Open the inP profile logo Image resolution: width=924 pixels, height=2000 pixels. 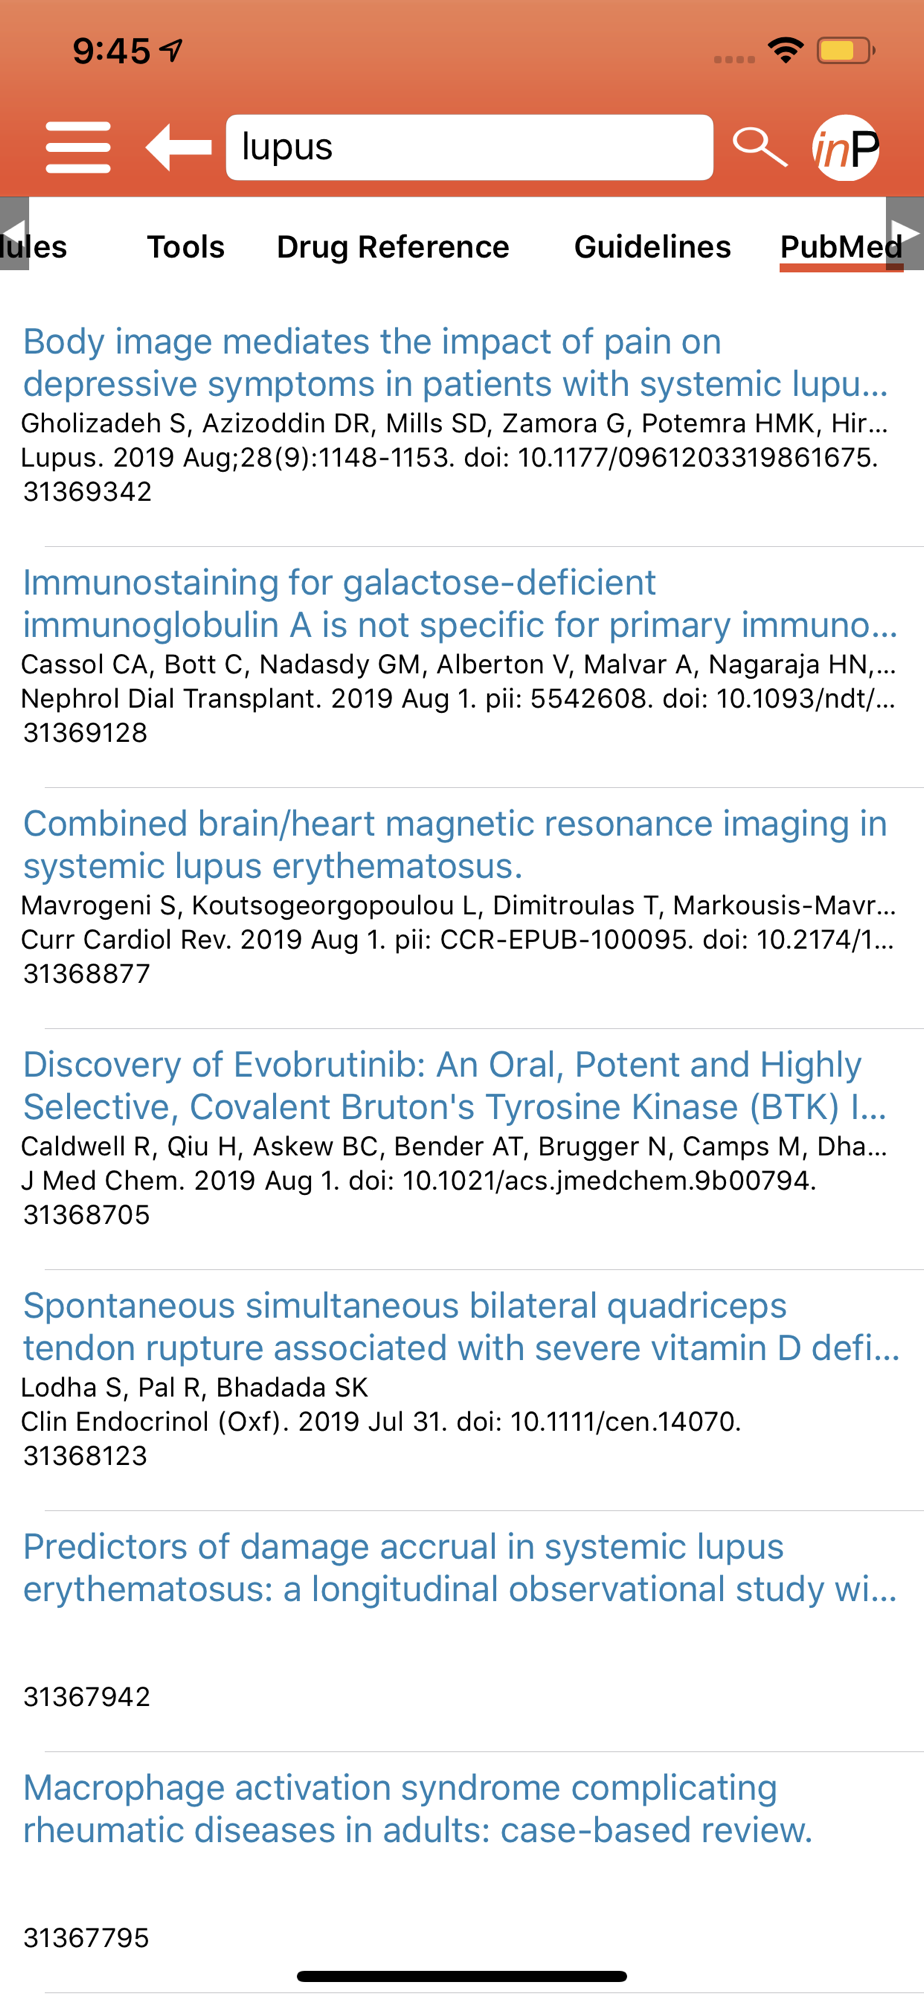pyautogui.click(x=846, y=148)
